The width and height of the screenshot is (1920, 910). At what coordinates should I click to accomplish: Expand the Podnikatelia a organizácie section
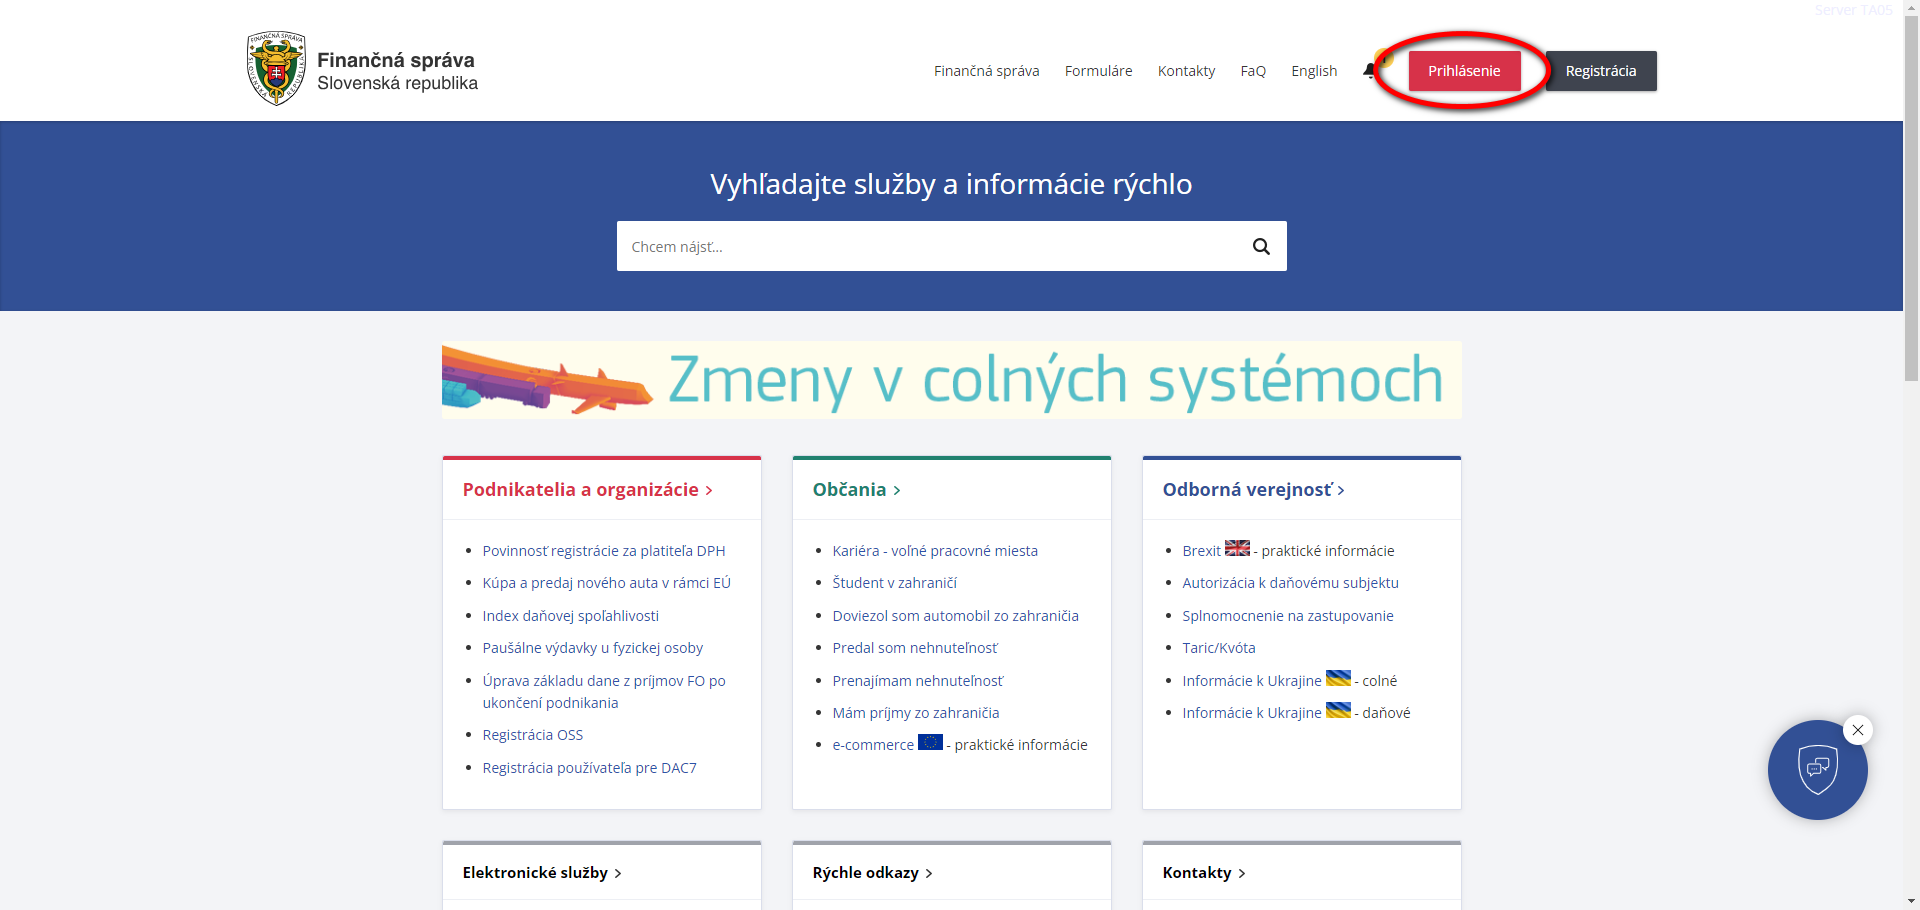pyautogui.click(x=586, y=489)
